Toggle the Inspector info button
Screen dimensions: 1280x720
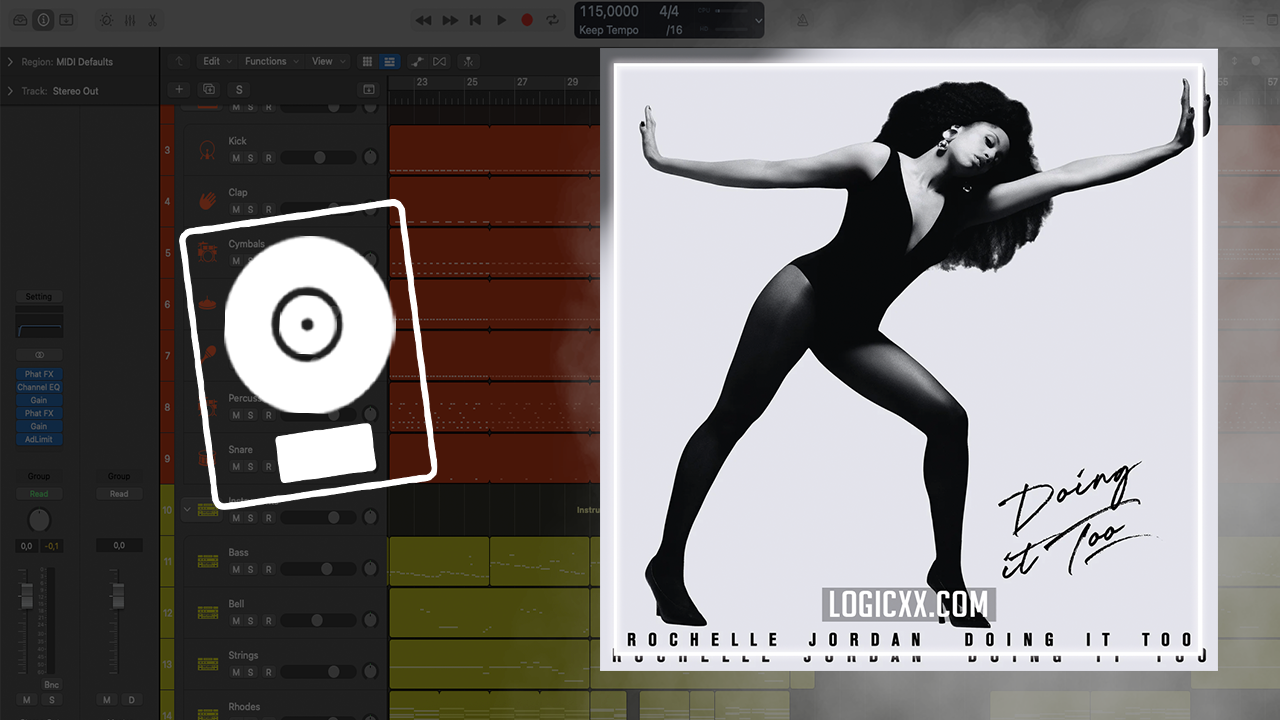43,20
